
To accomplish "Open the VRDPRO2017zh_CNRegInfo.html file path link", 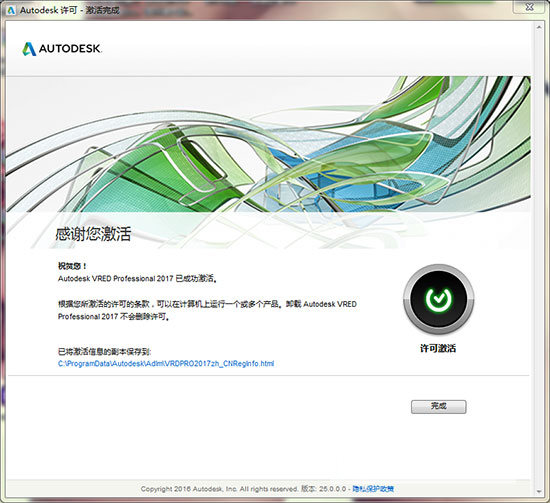I will coord(166,363).
